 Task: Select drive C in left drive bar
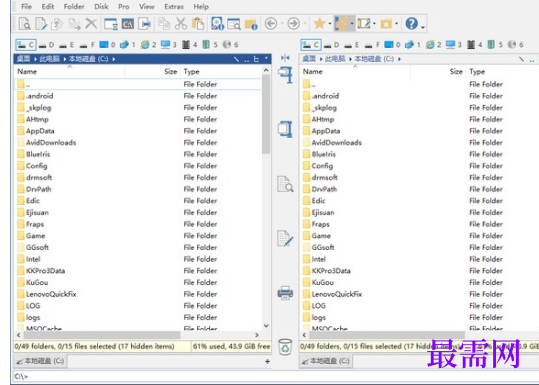pos(26,45)
